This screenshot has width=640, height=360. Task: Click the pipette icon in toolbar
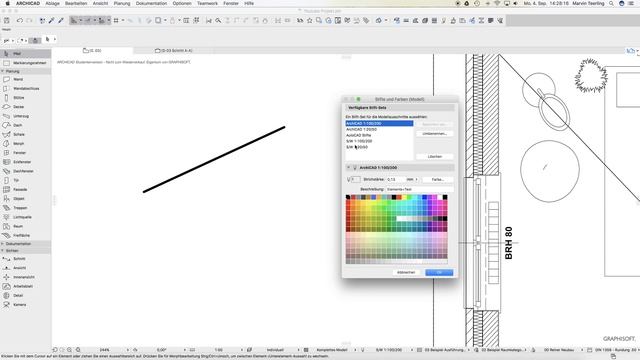52,20
